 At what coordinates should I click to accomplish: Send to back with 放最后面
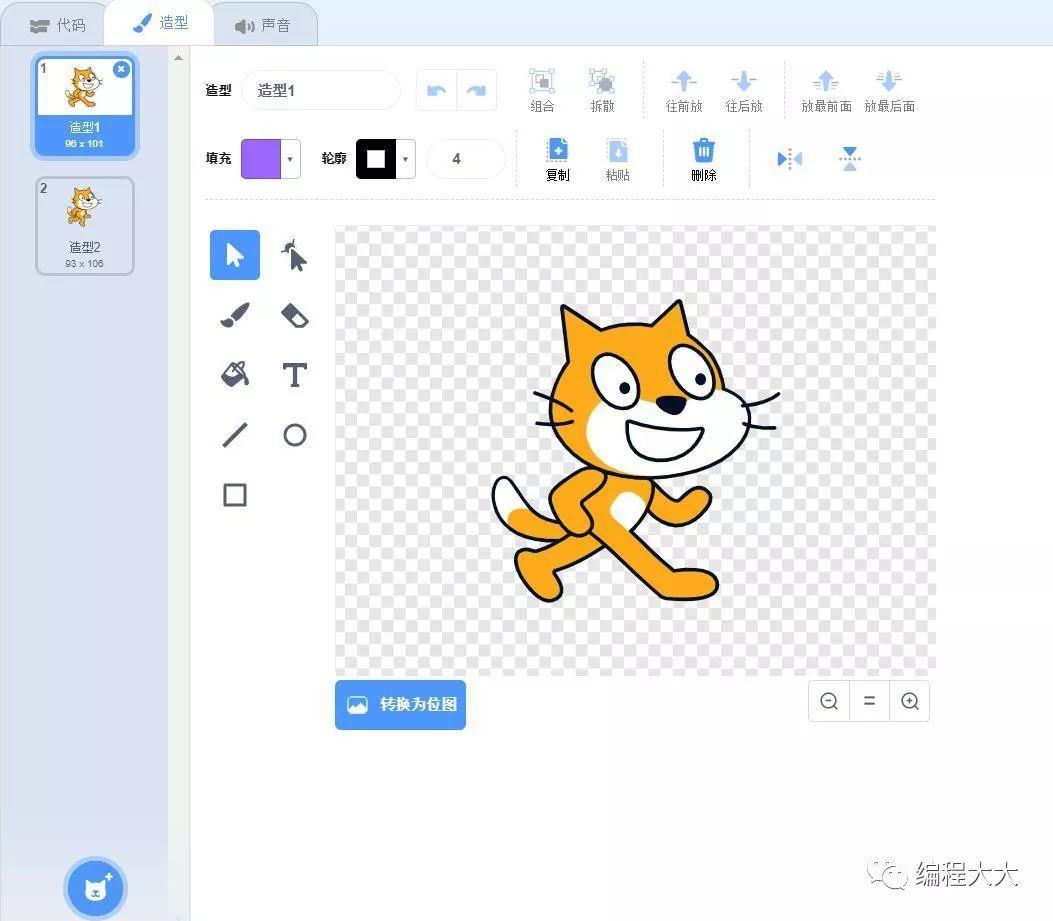889,90
